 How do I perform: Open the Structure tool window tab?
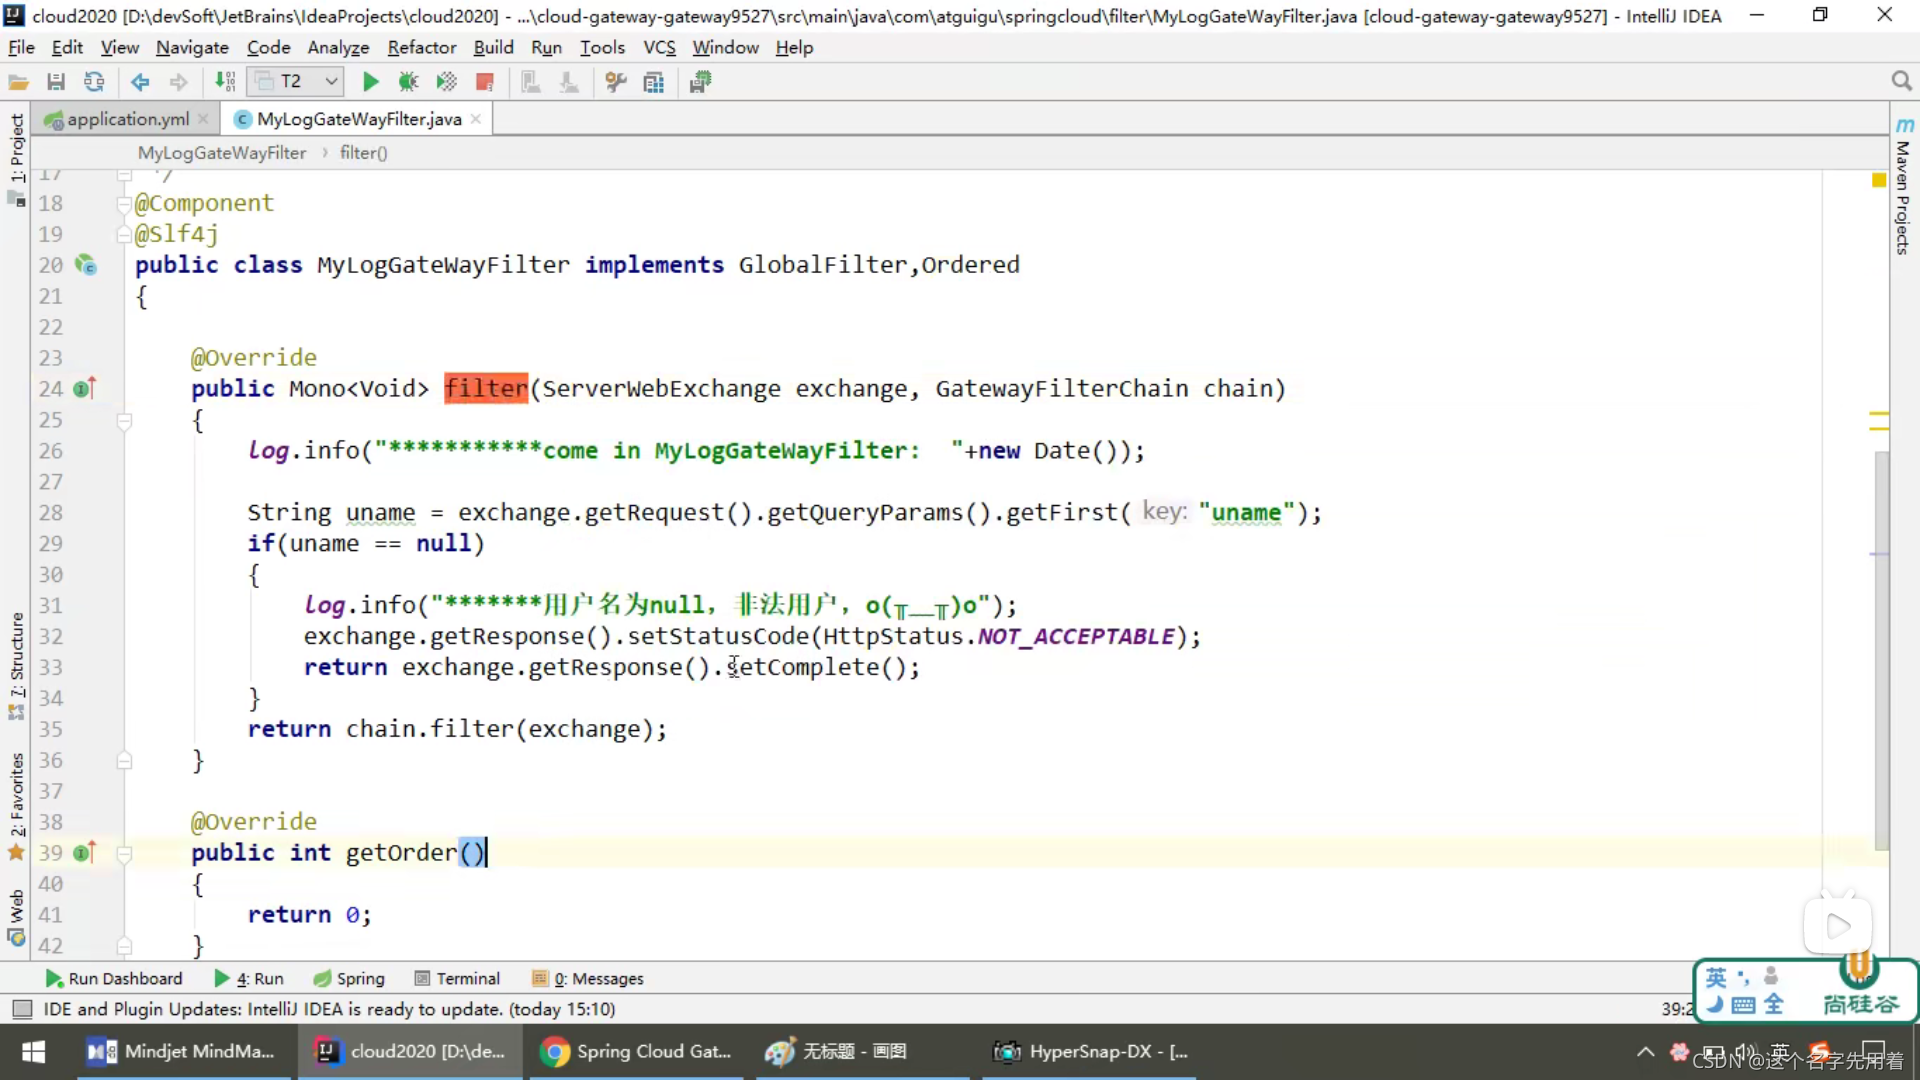[16, 664]
